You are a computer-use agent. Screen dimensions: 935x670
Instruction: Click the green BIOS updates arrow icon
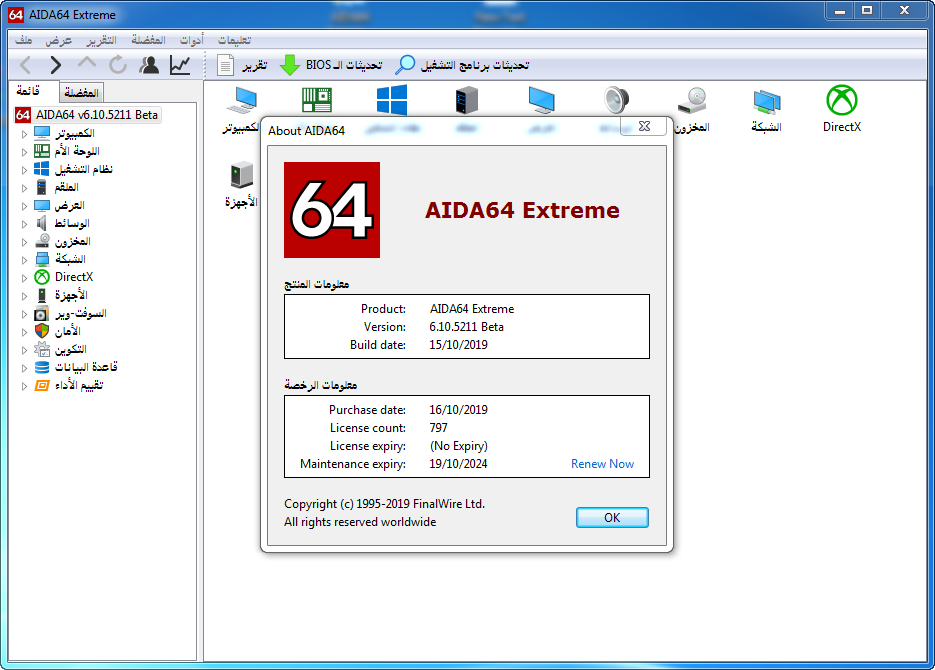(x=290, y=65)
